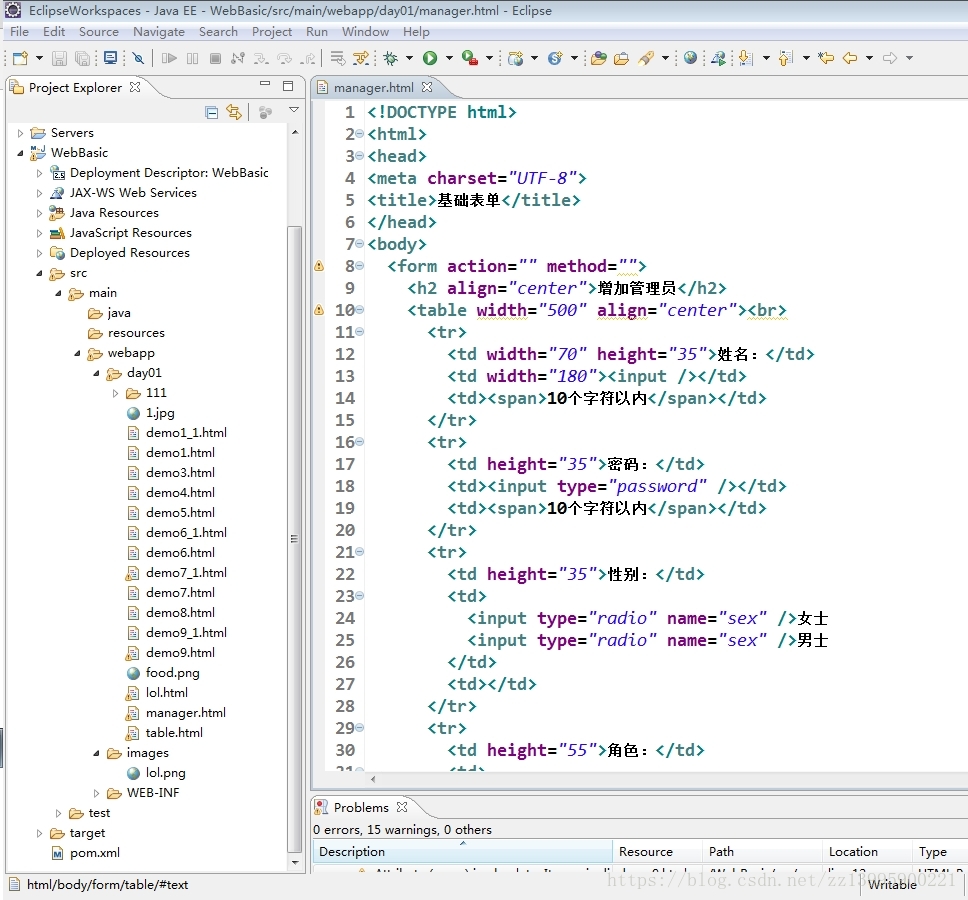Expand the Servers tree node

pos(21,133)
